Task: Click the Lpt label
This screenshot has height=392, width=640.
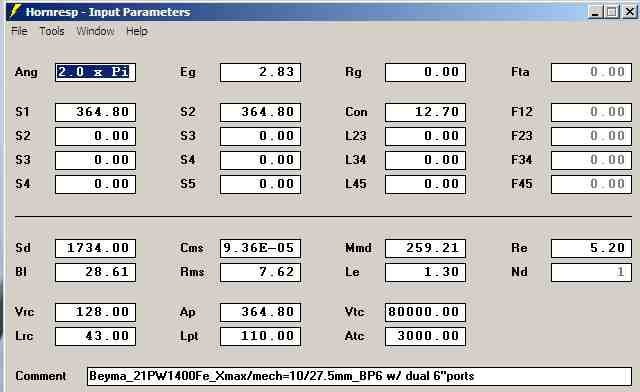Action: point(189,336)
